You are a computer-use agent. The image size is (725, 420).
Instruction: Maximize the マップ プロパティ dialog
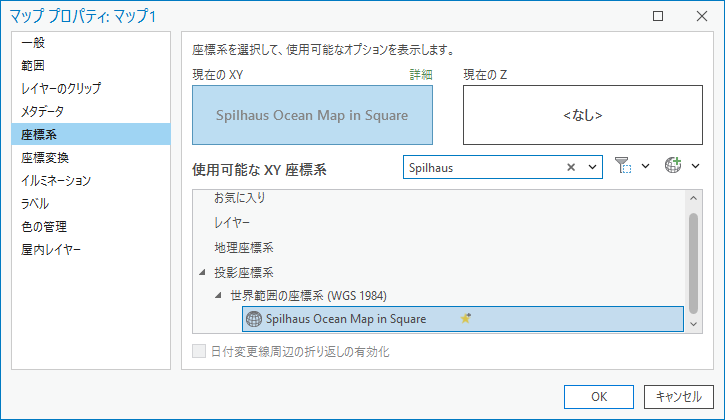coord(658,16)
